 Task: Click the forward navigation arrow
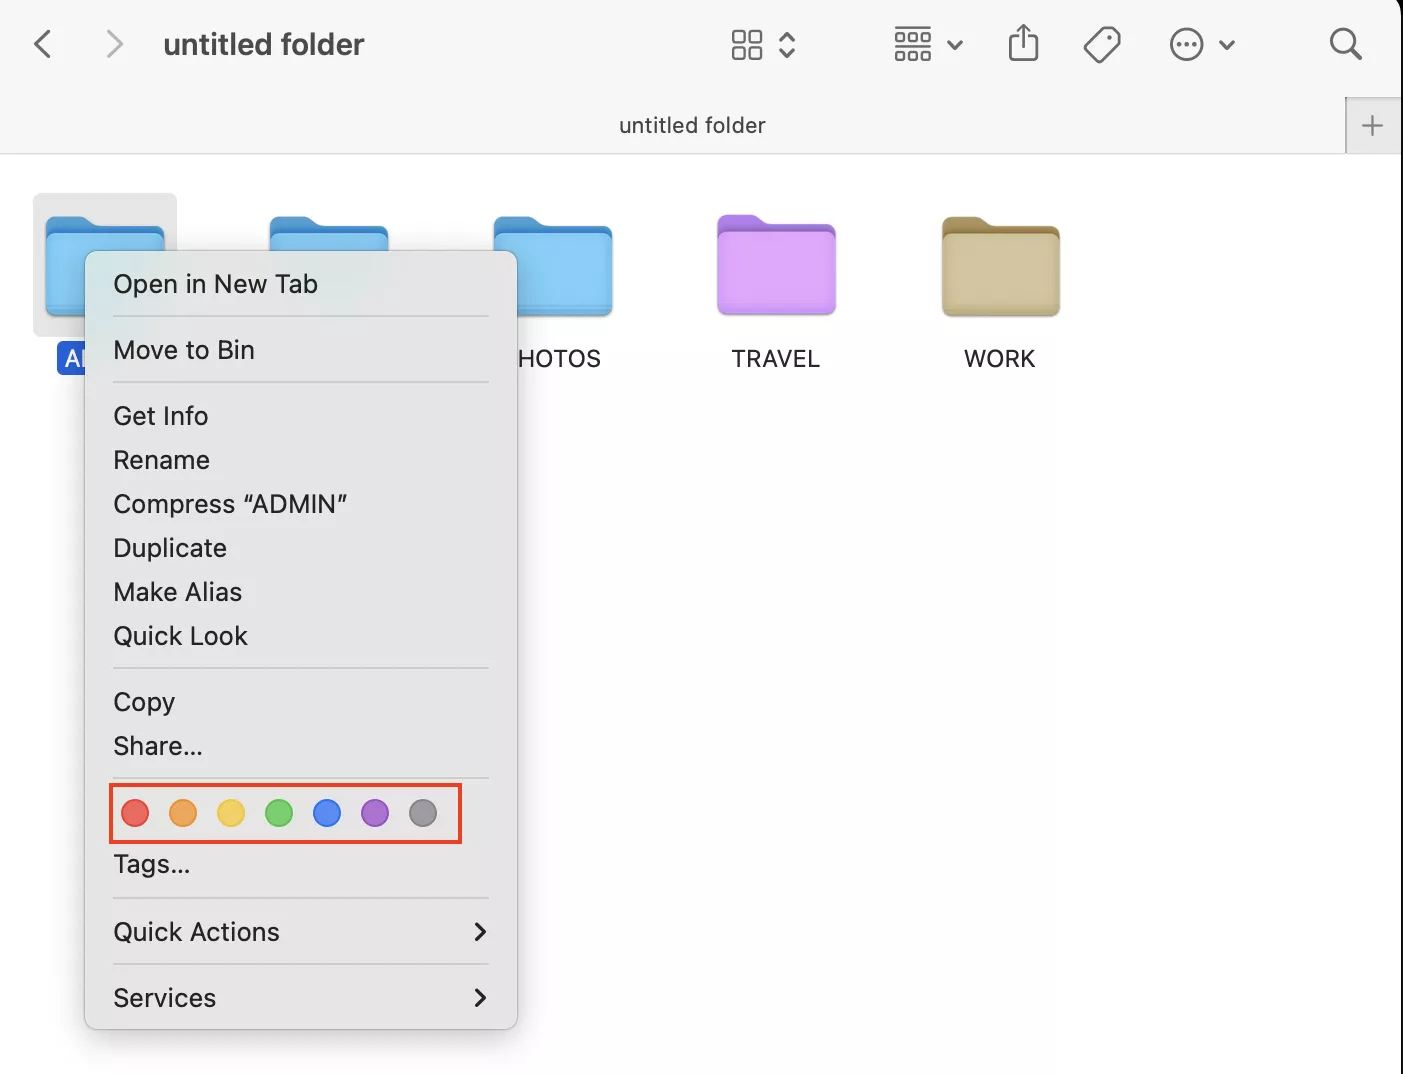click(114, 44)
